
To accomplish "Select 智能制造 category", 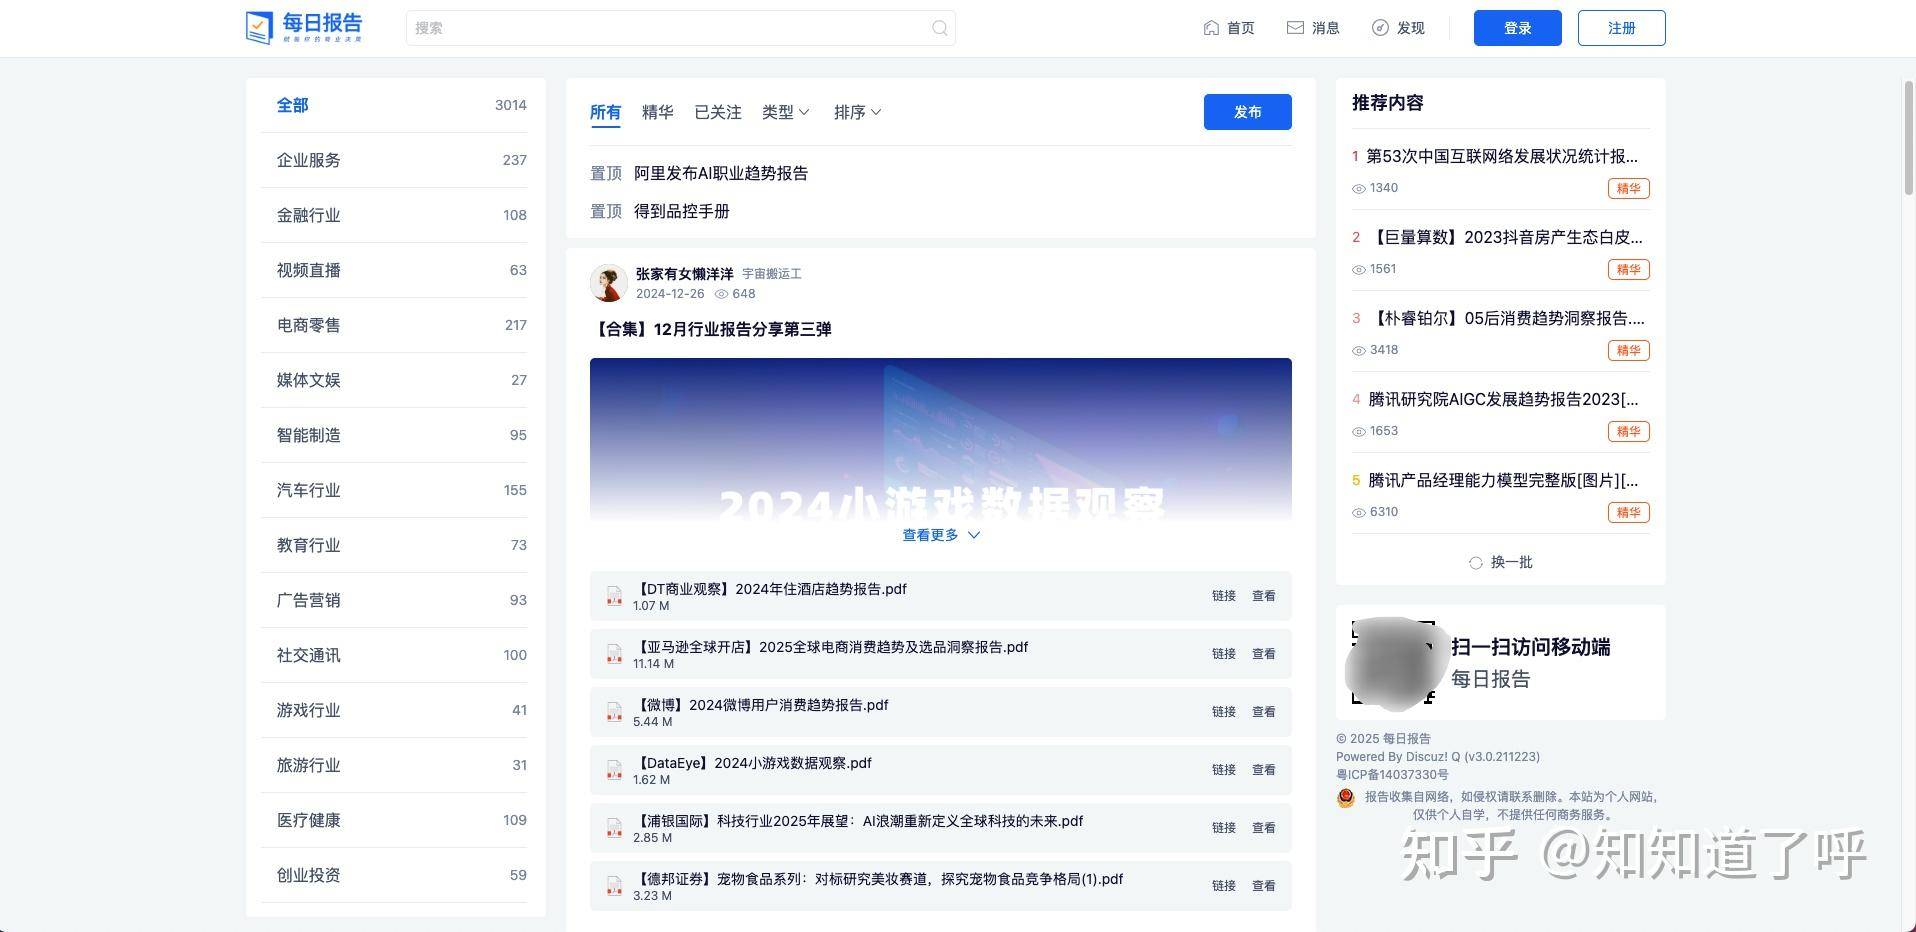I will coord(395,435).
